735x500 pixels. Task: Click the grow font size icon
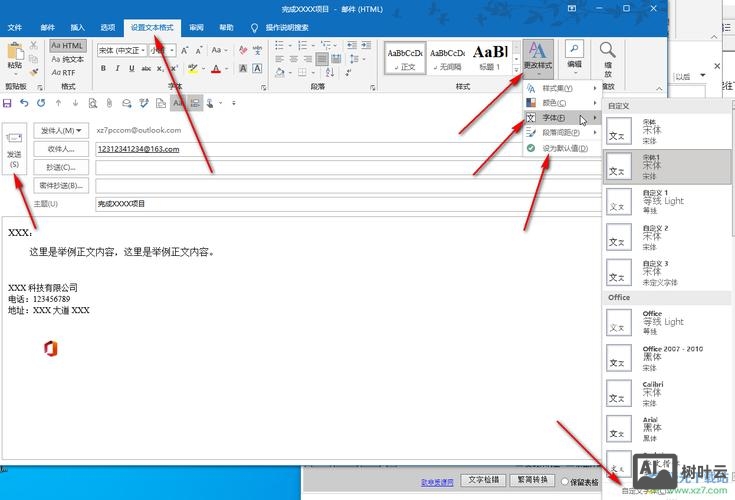(x=185, y=50)
